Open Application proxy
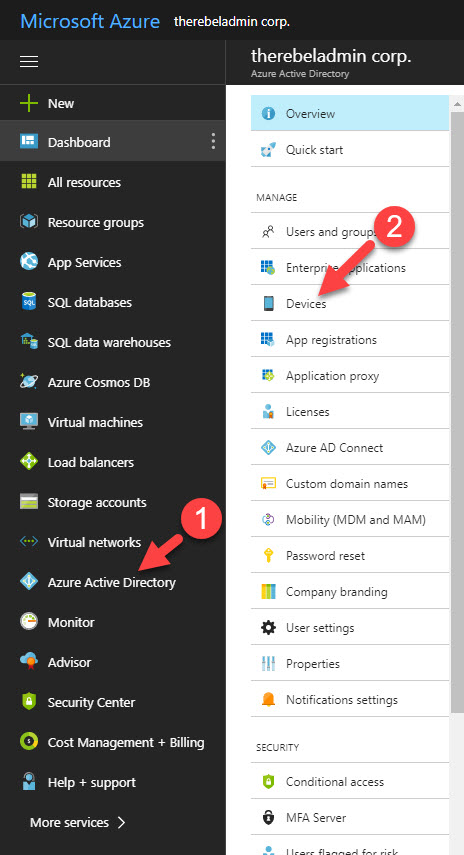 click(x=350, y=376)
